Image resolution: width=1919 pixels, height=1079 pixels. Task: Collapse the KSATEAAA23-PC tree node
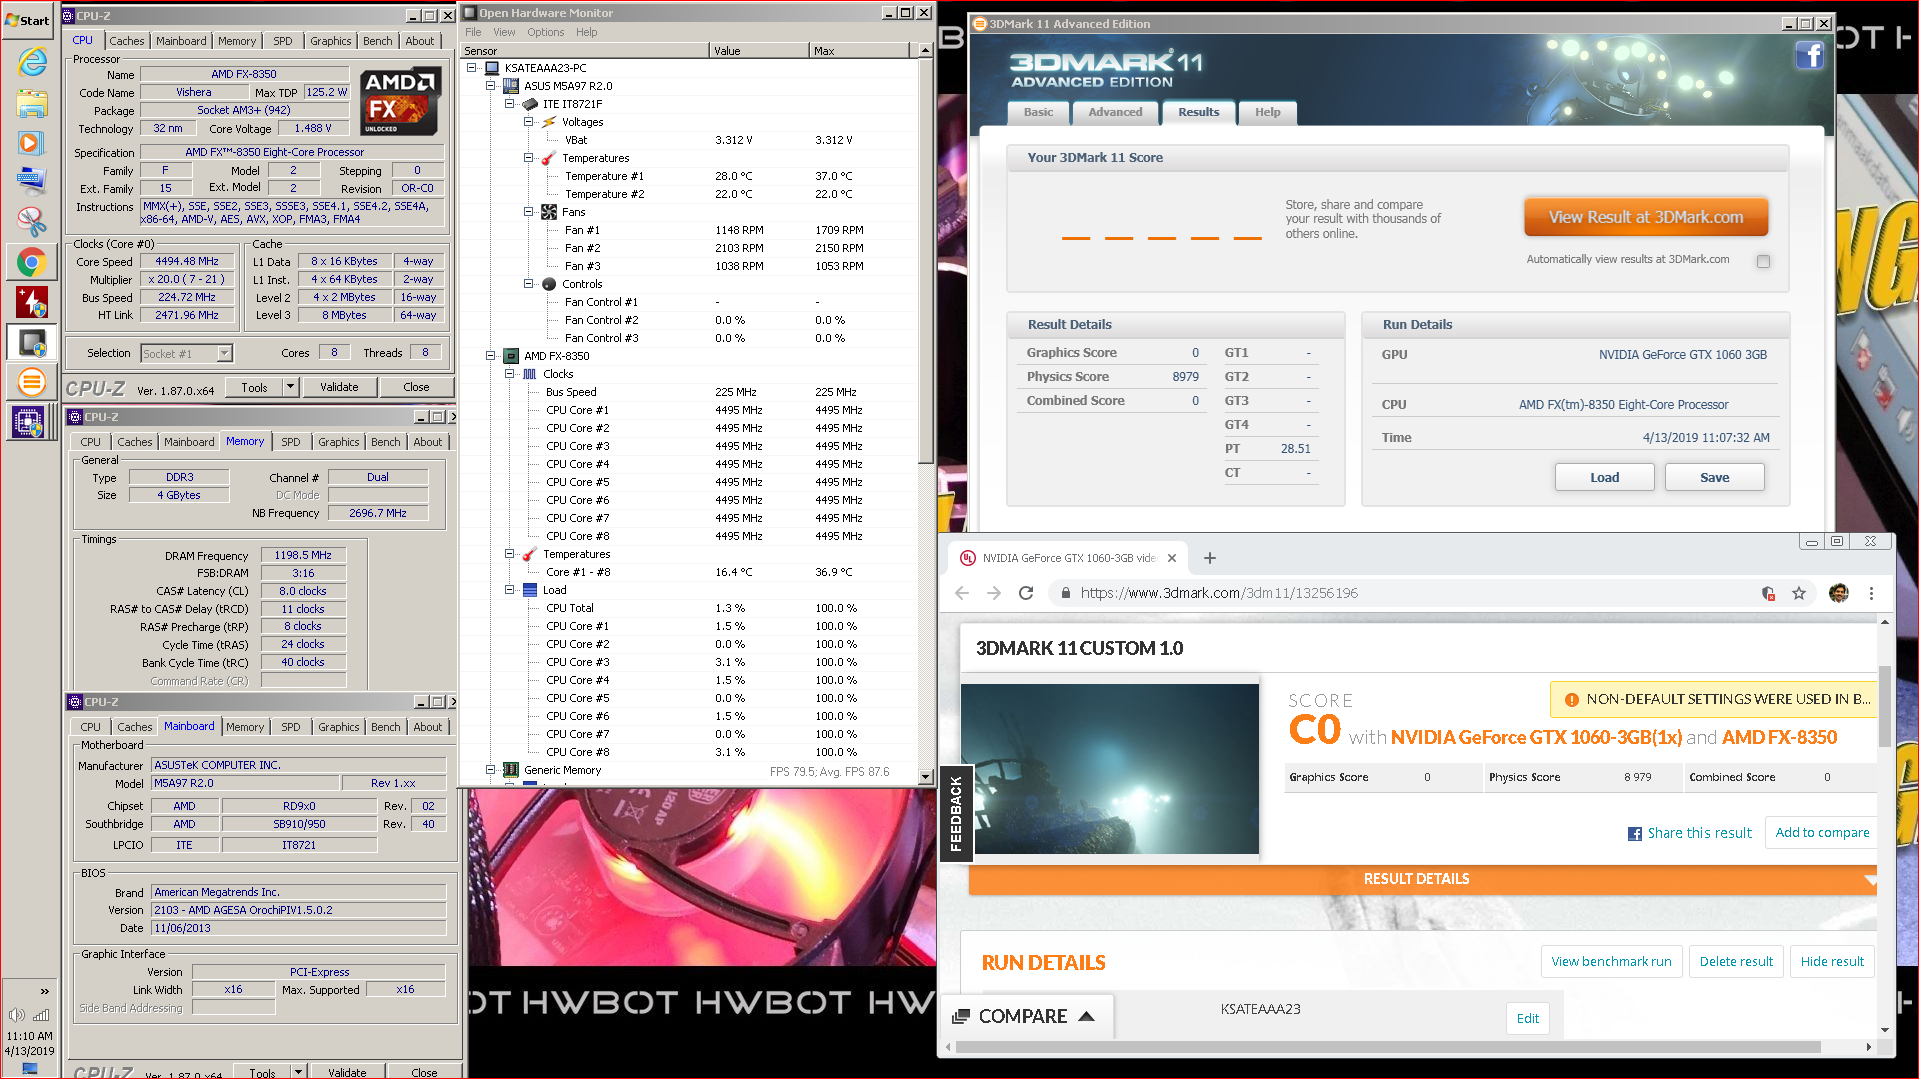coord(471,68)
